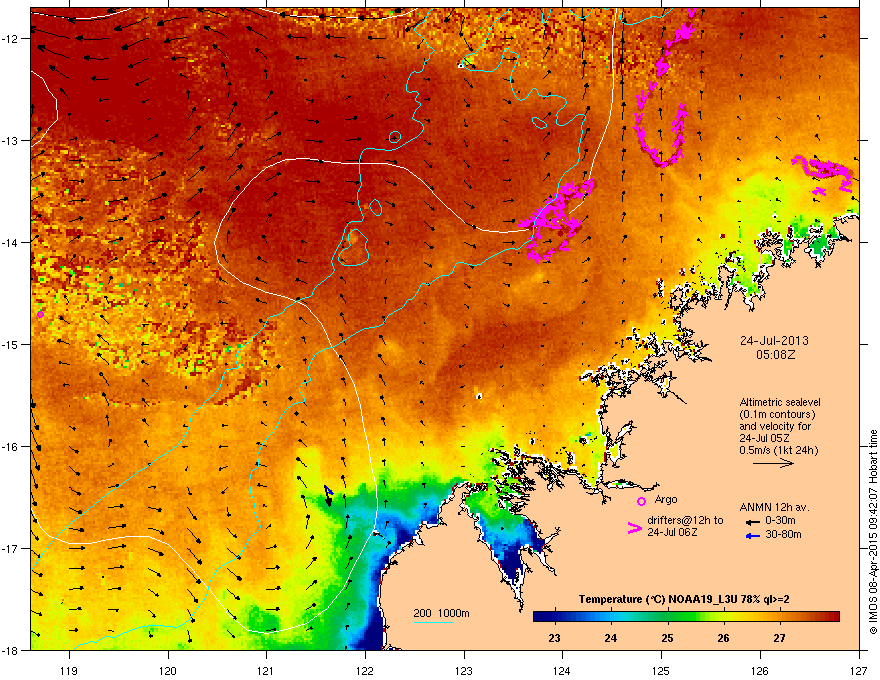Click the dark red end of the temperature color bar

pos(833,616)
